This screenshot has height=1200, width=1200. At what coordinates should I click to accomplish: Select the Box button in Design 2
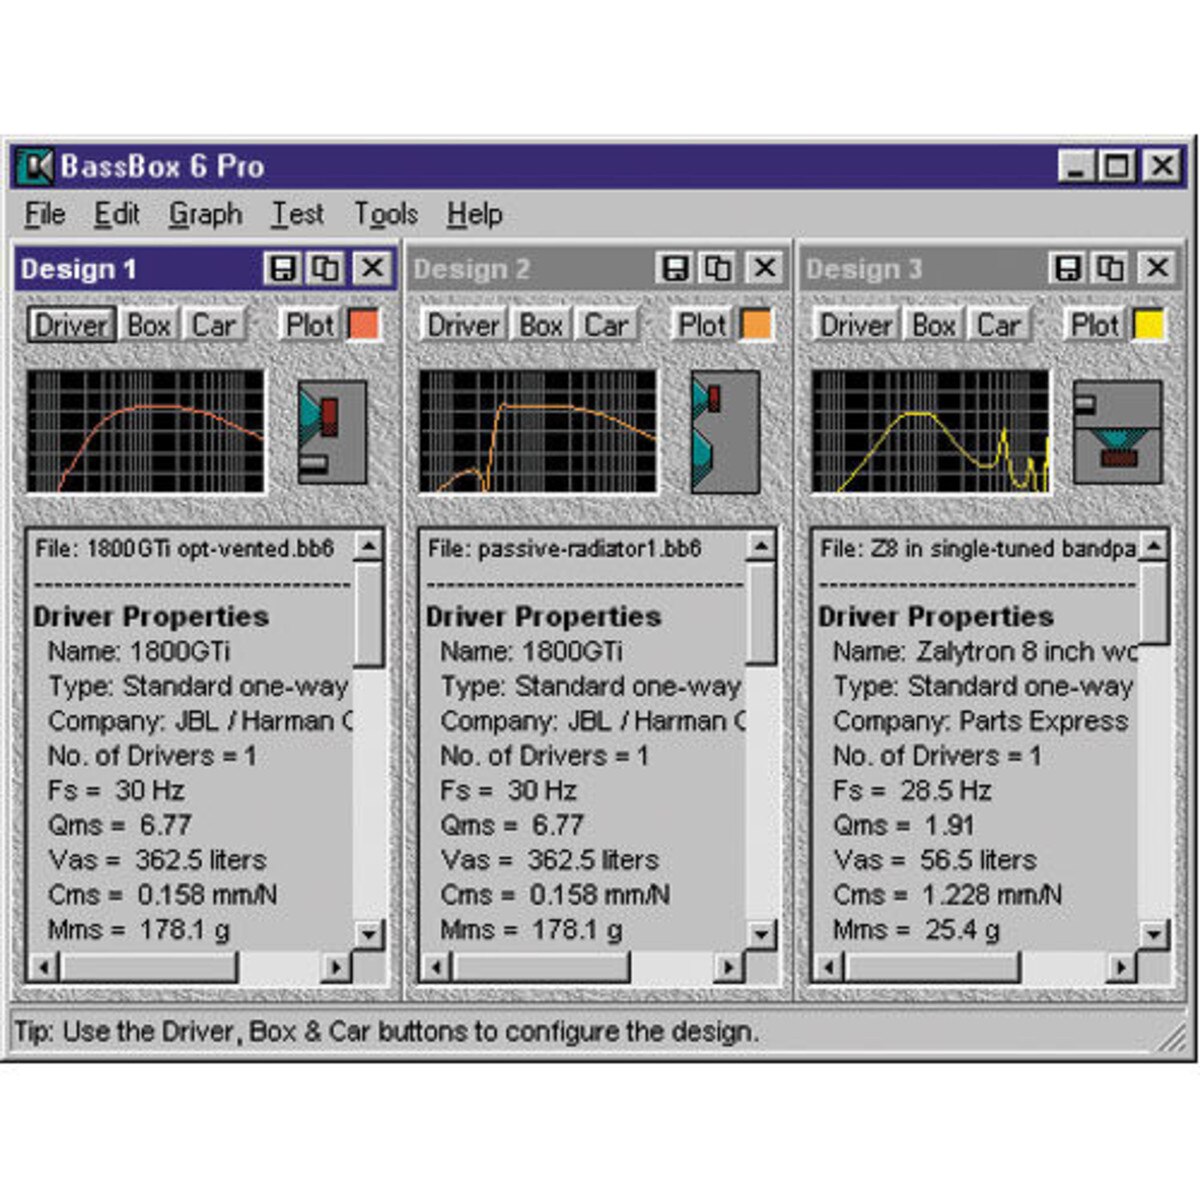pos(541,325)
